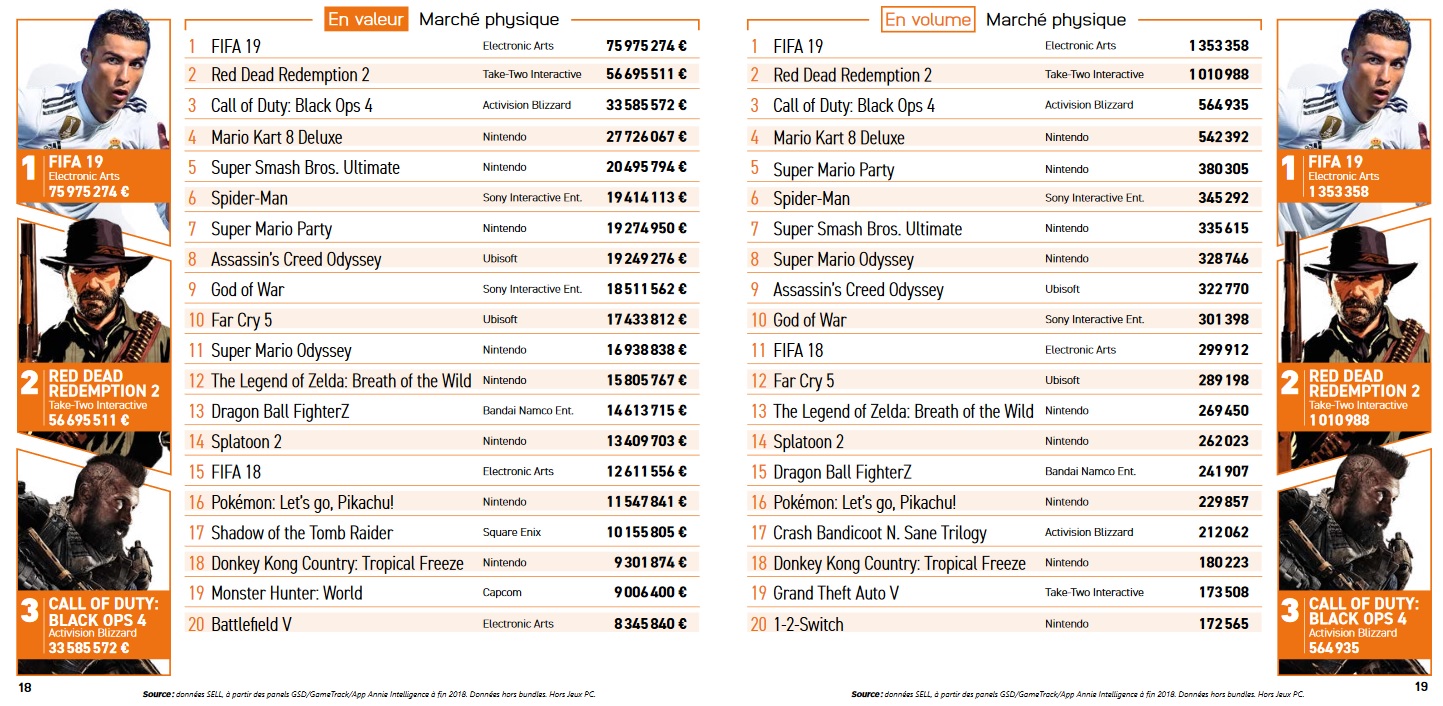Click the Assassin's Creed volume '322 770'
This screenshot has height=706, width=1443.
click(x=1223, y=289)
